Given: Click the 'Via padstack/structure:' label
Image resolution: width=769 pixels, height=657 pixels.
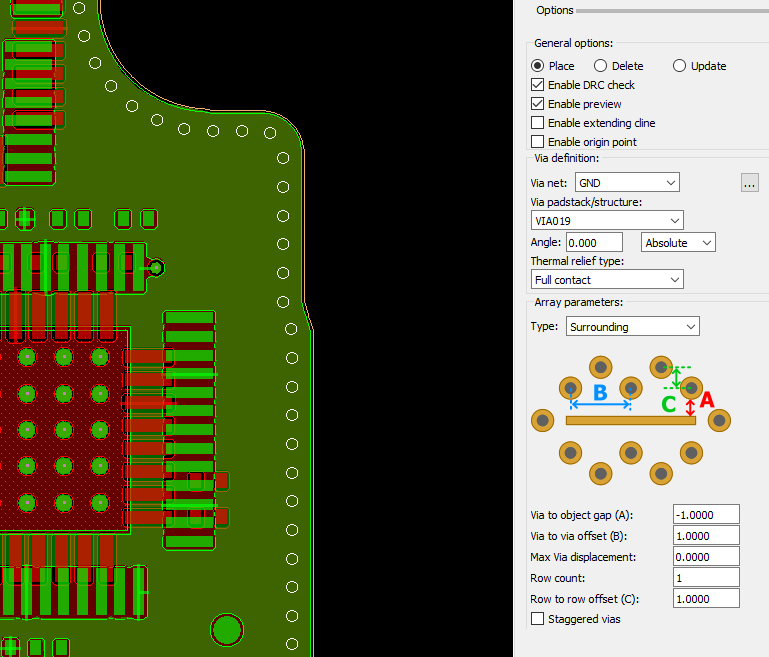Looking at the screenshot, I should (586, 202).
